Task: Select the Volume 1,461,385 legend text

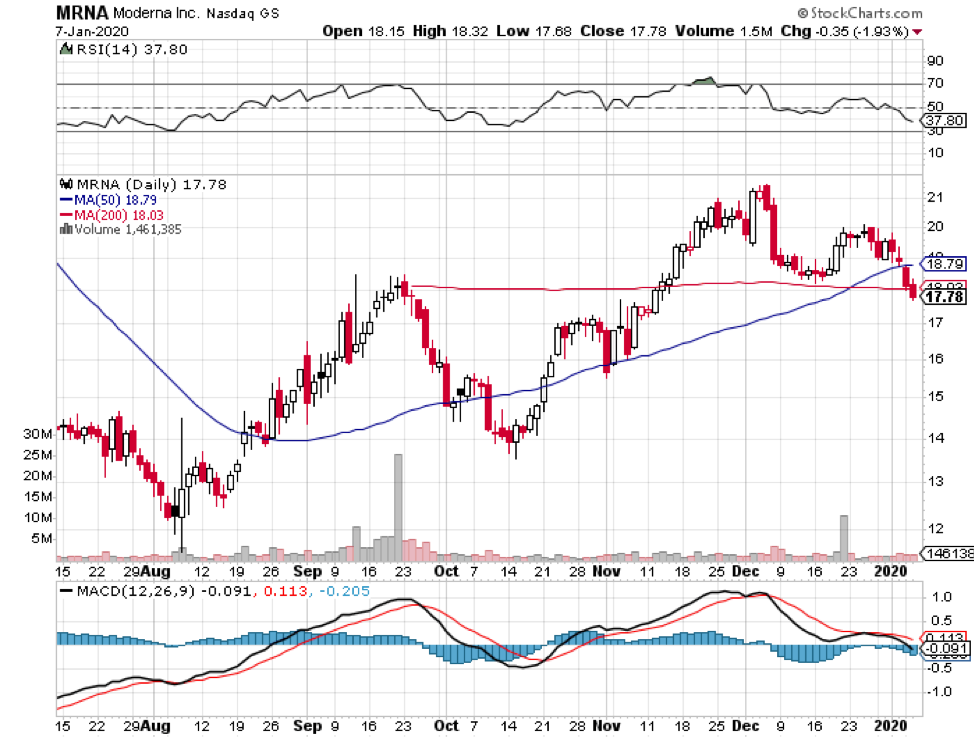Action: tap(128, 229)
